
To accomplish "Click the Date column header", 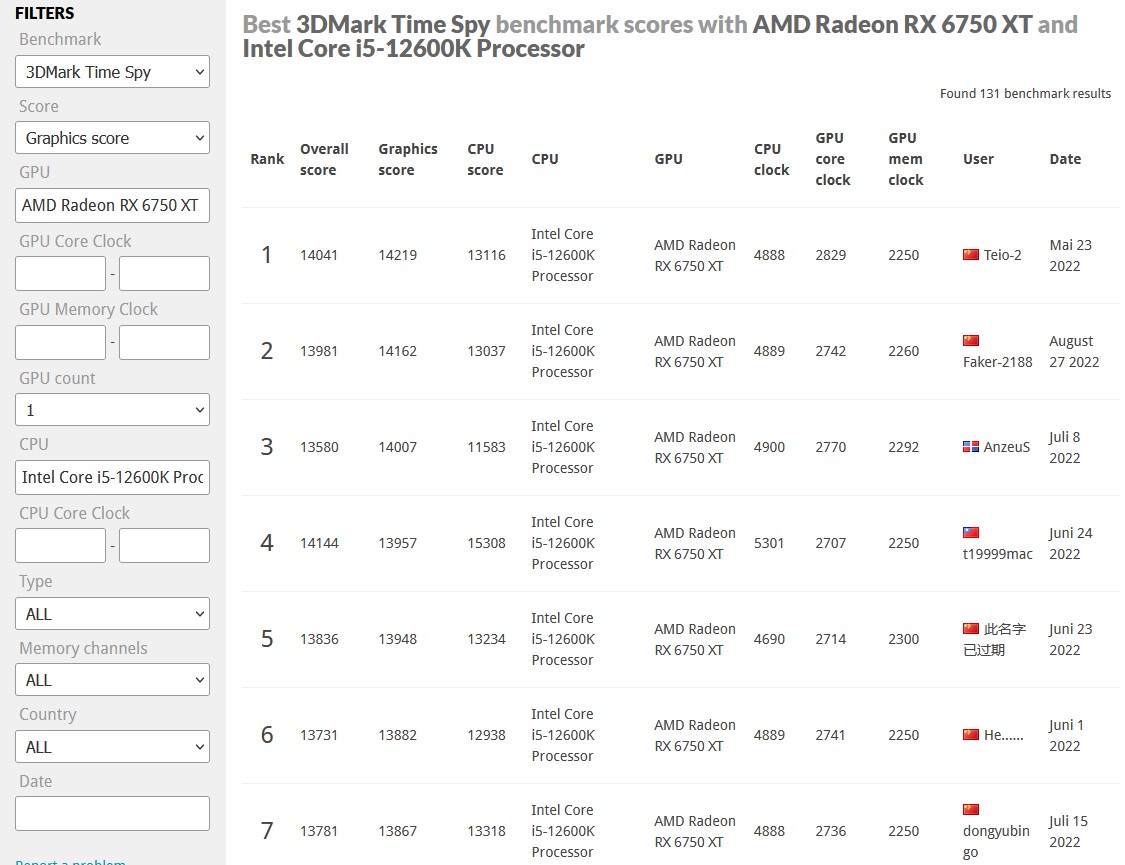I will 1065,159.
